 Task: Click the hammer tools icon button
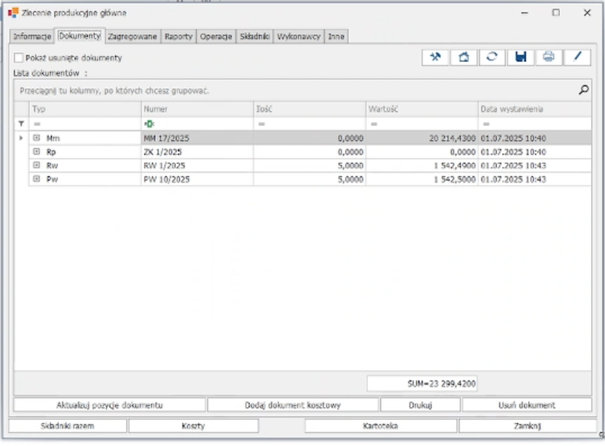[435, 57]
